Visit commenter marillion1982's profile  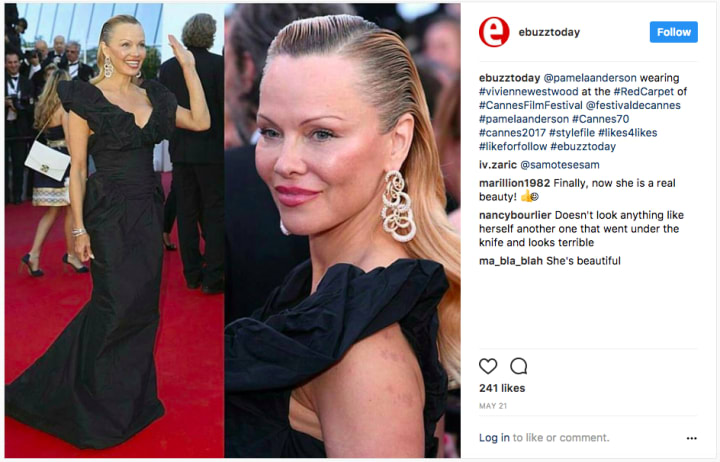pos(514,183)
